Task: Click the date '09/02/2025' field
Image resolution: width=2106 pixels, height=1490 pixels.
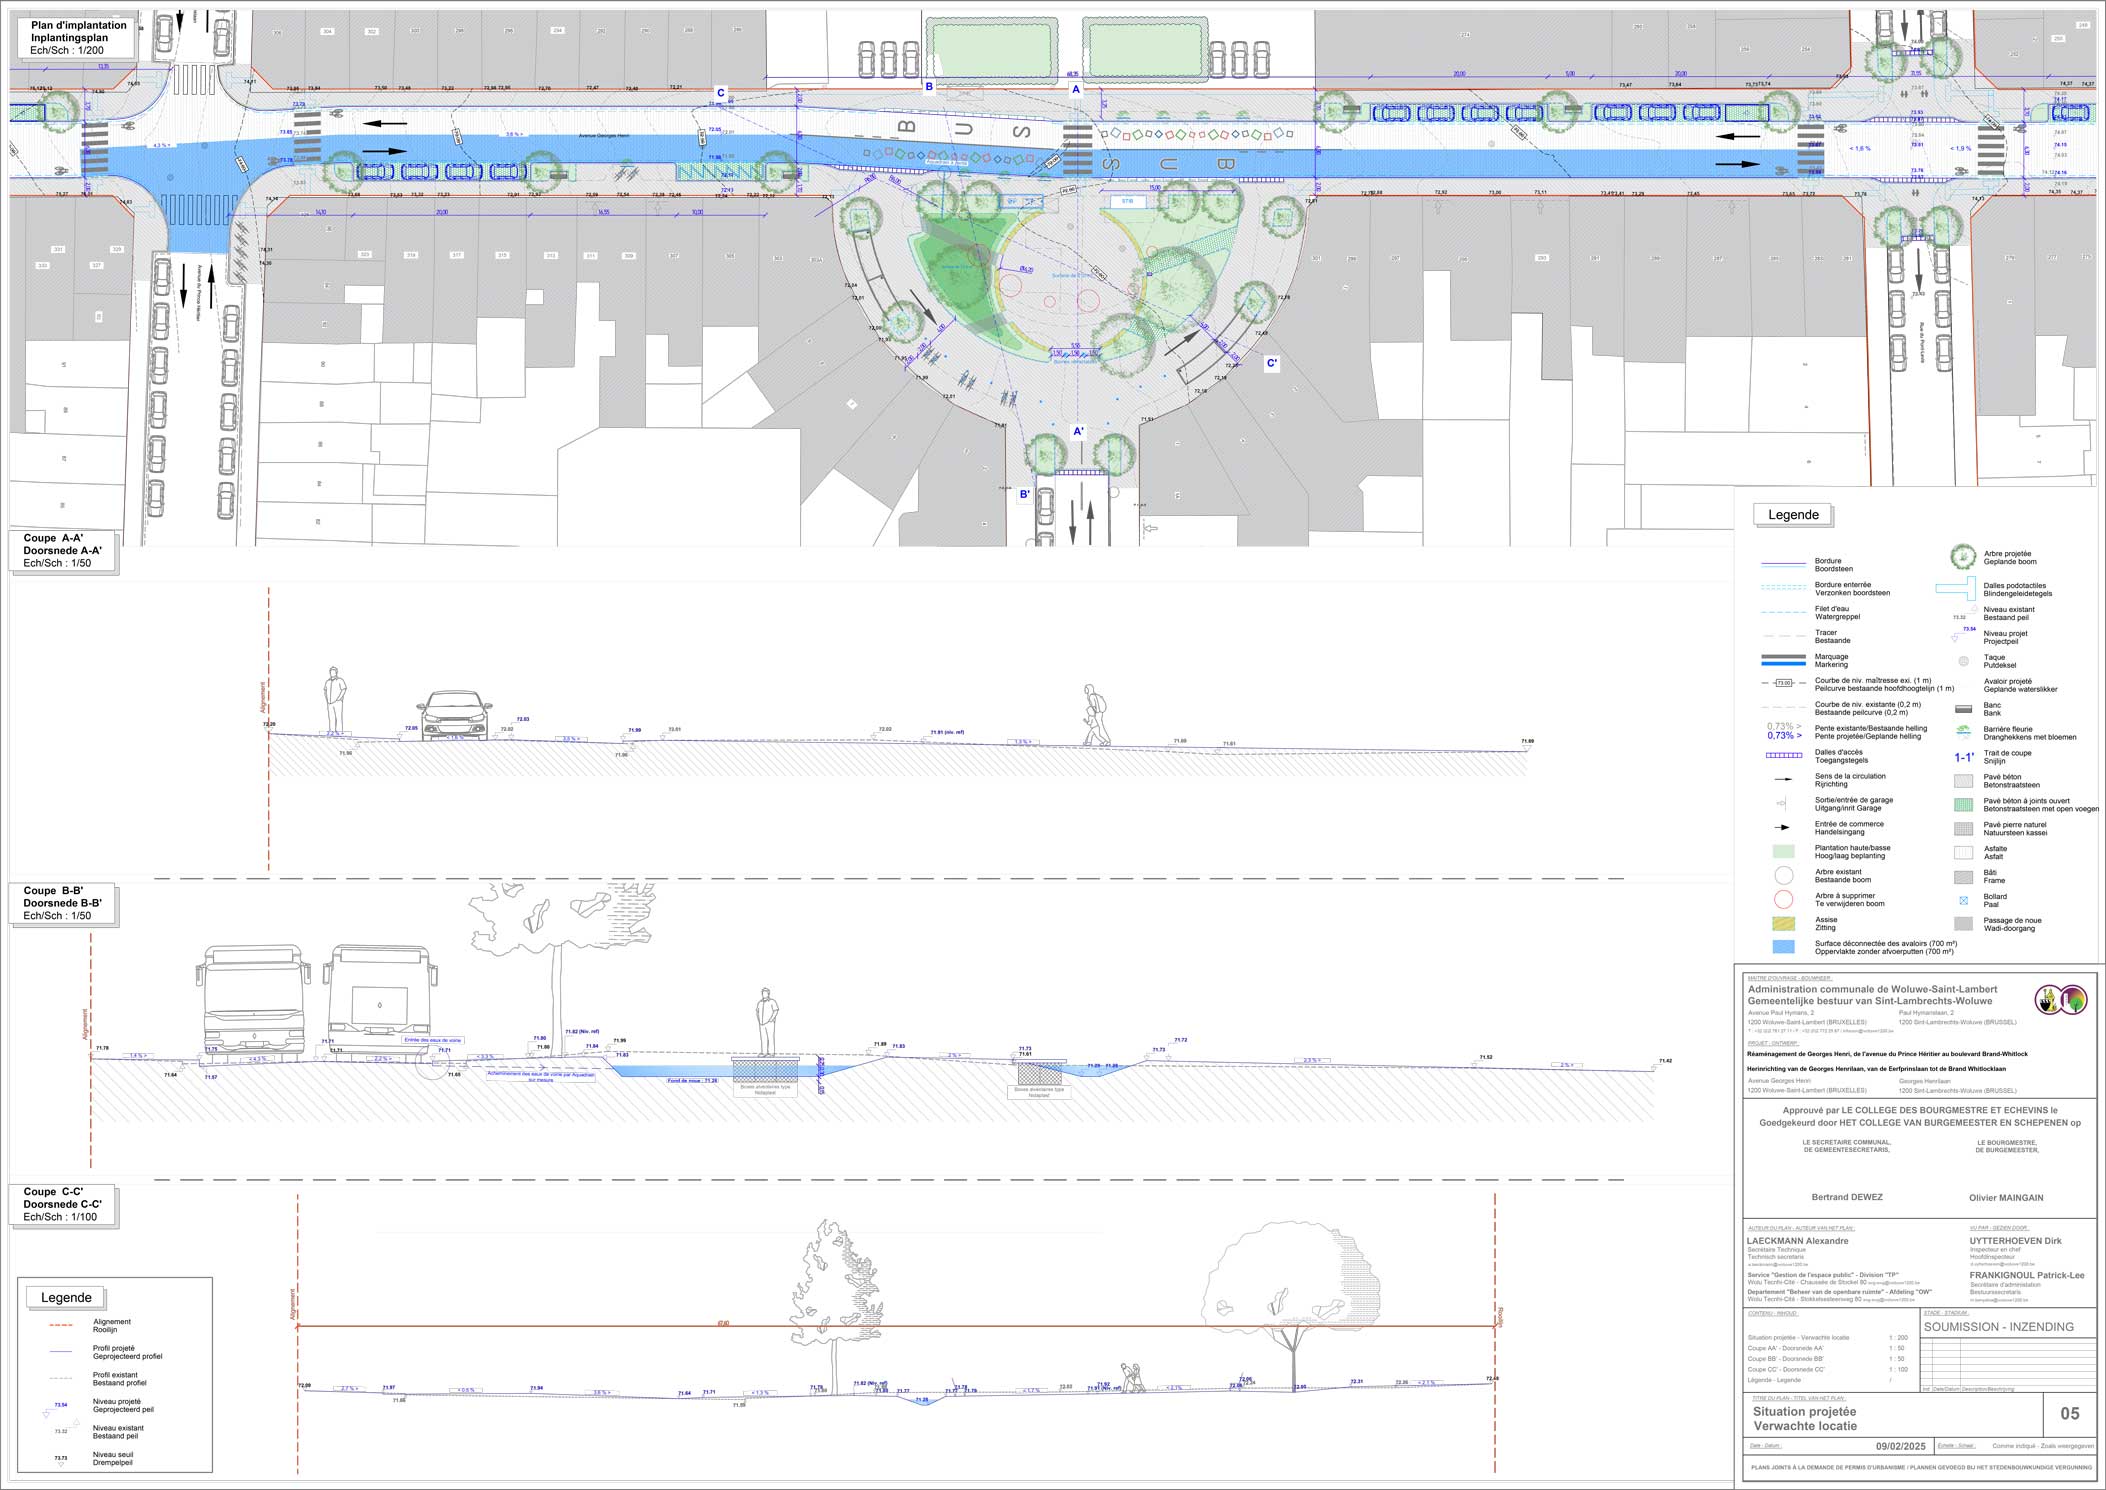Action: click(x=1900, y=1446)
